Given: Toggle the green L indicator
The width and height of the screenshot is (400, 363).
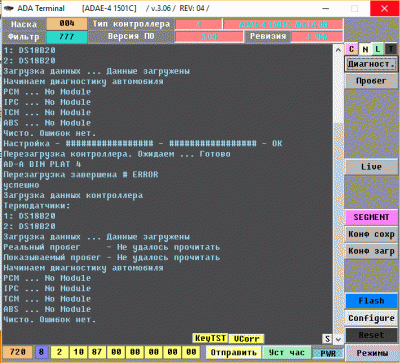Looking at the screenshot, I should (378, 49).
